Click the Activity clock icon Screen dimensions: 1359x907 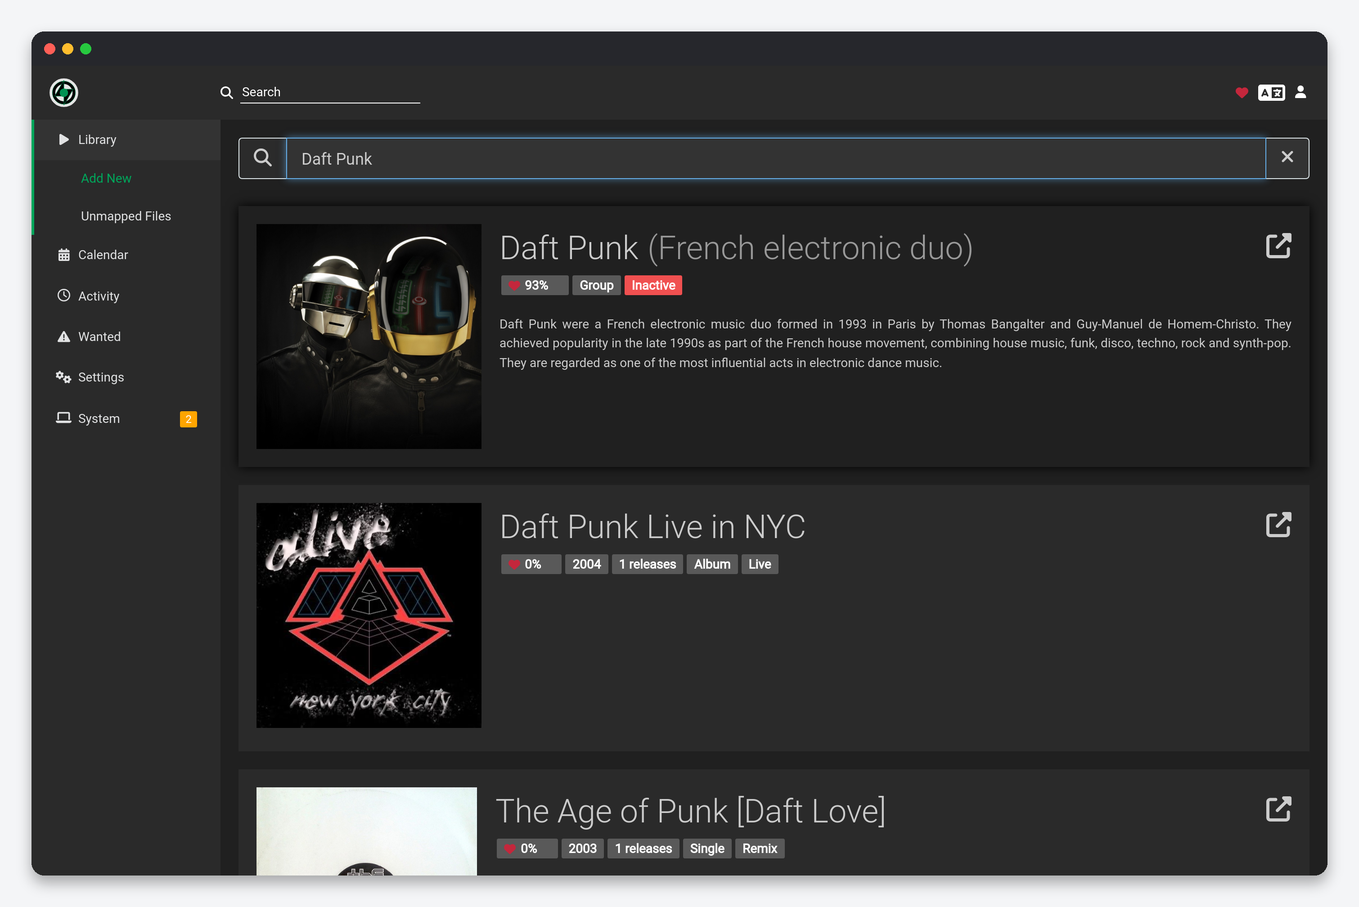pyautogui.click(x=64, y=296)
